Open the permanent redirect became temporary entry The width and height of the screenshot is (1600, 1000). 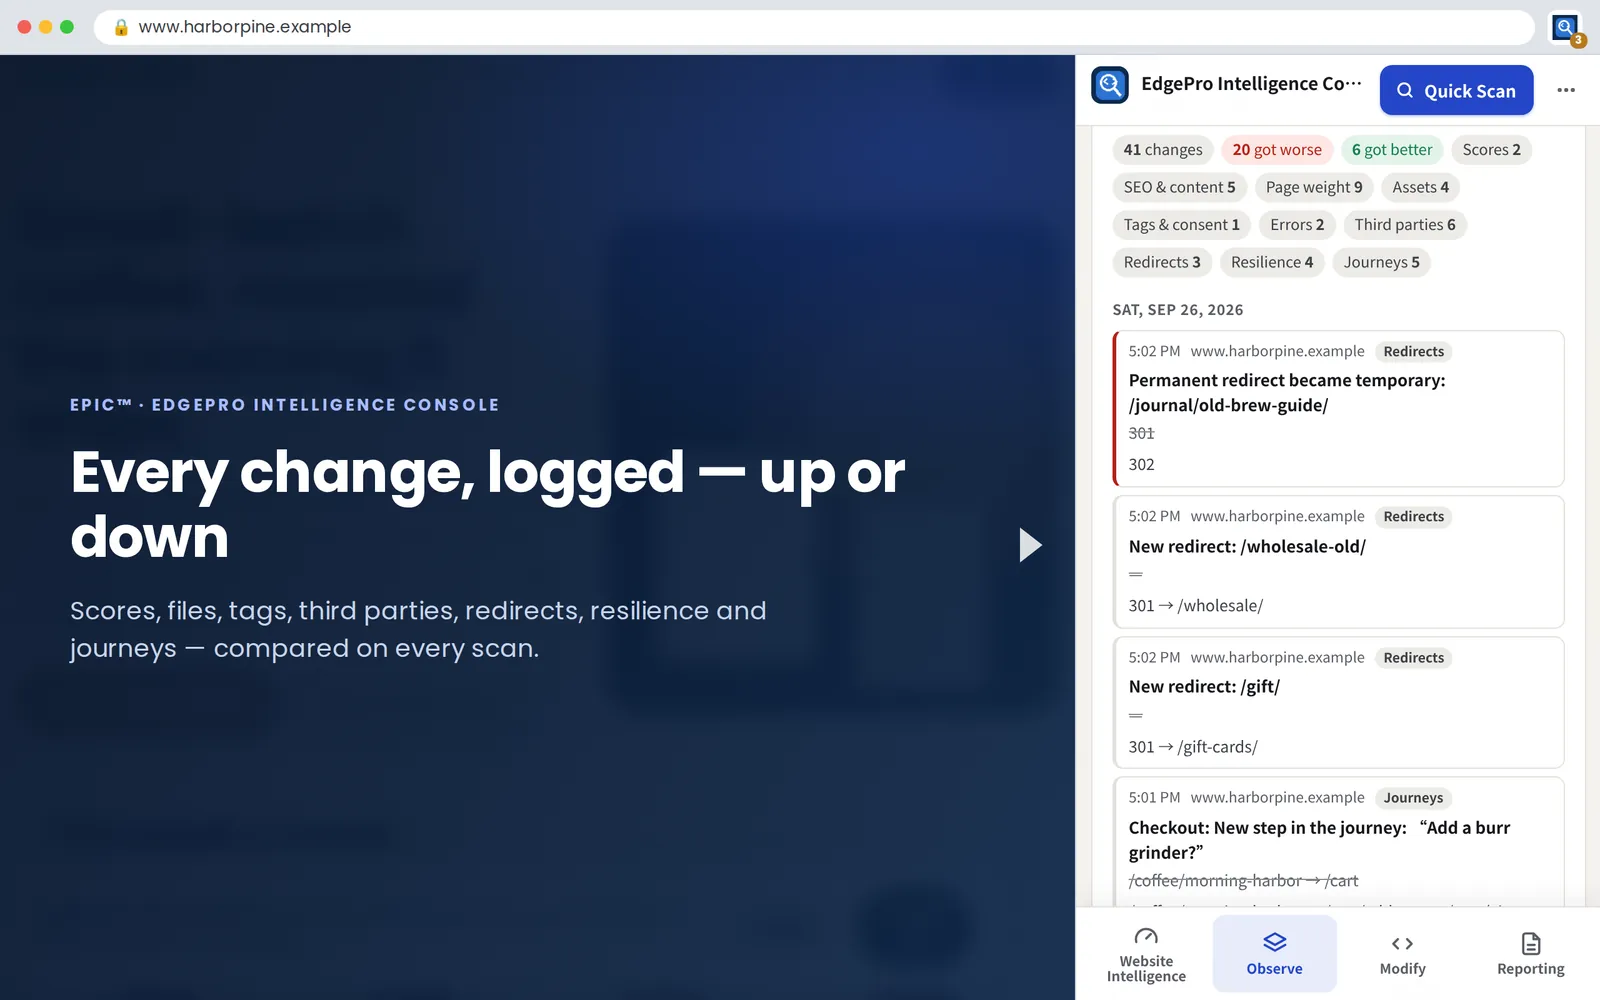(x=1338, y=409)
